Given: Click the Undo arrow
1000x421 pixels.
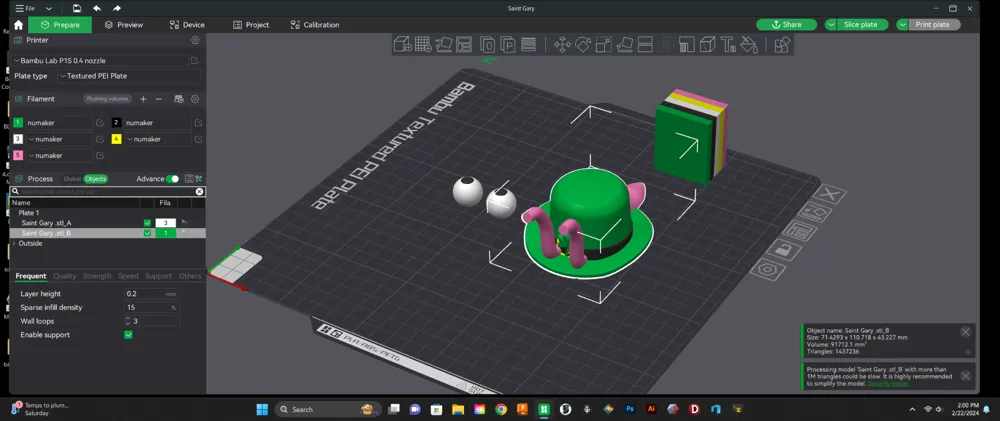Looking at the screenshot, I should (x=97, y=8).
